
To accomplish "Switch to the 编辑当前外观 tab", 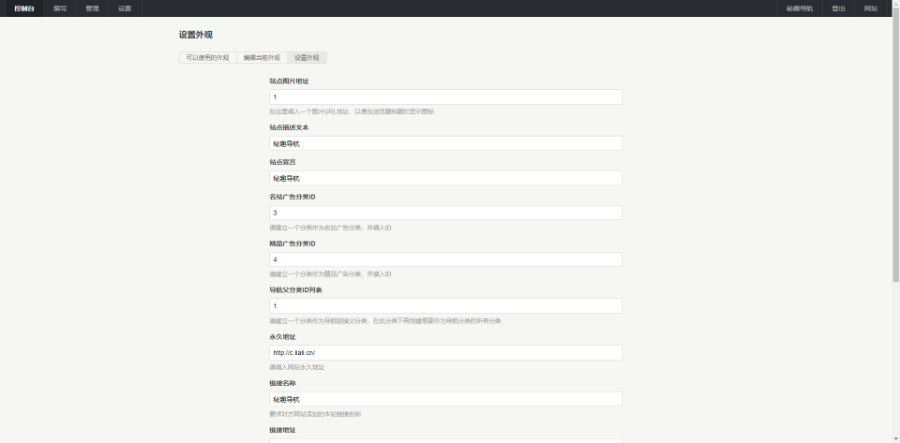I will (x=262, y=58).
